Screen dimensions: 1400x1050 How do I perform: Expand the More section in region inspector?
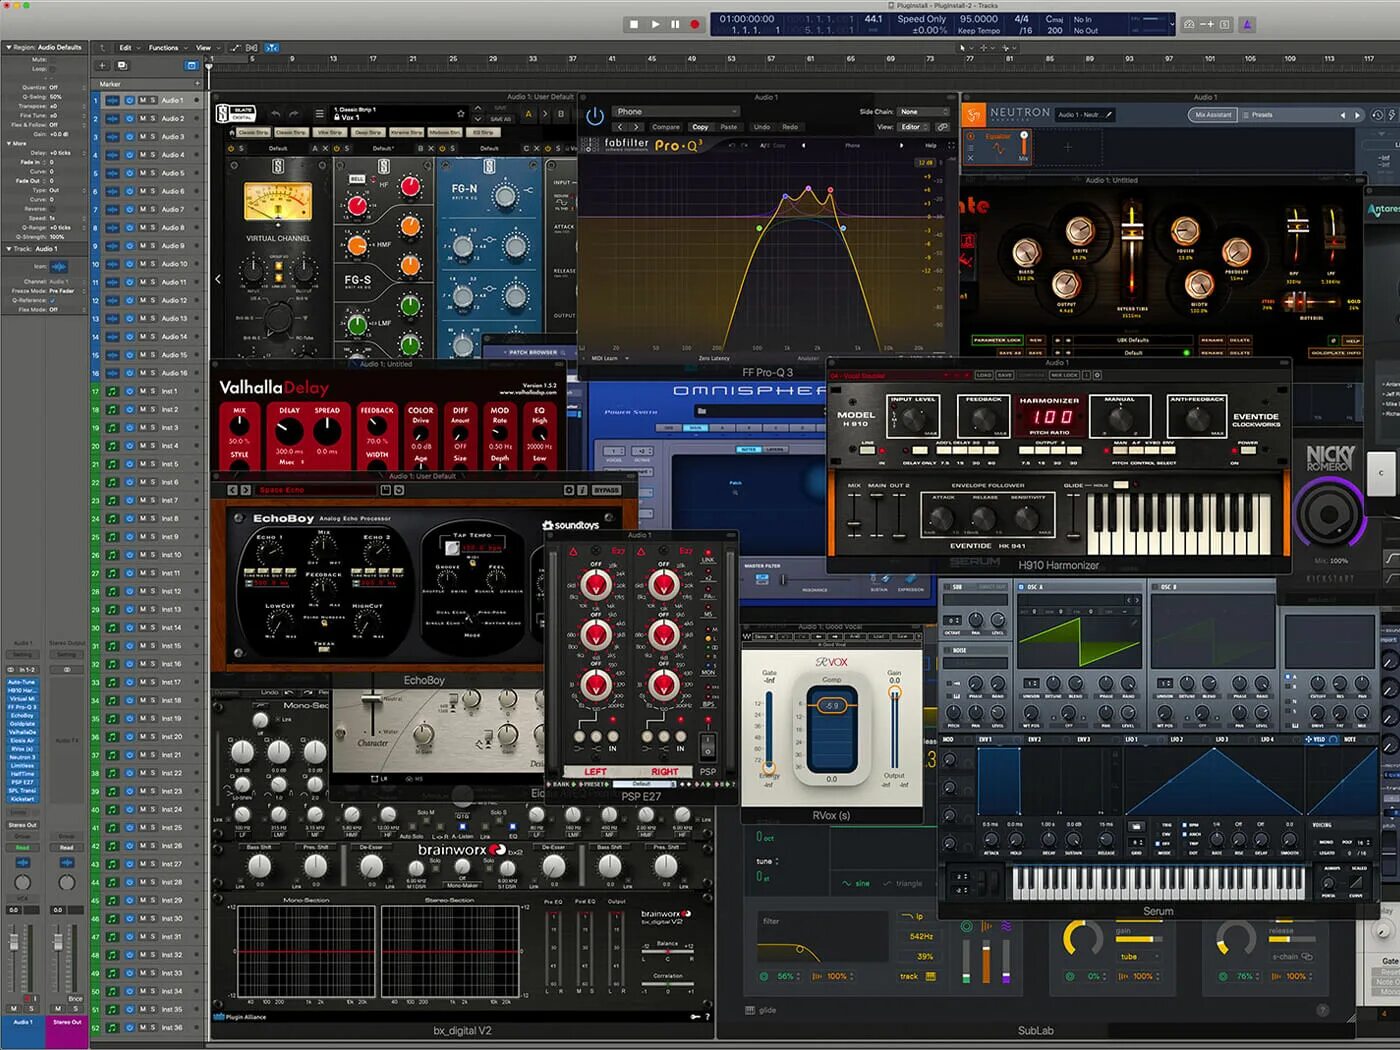[9, 143]
